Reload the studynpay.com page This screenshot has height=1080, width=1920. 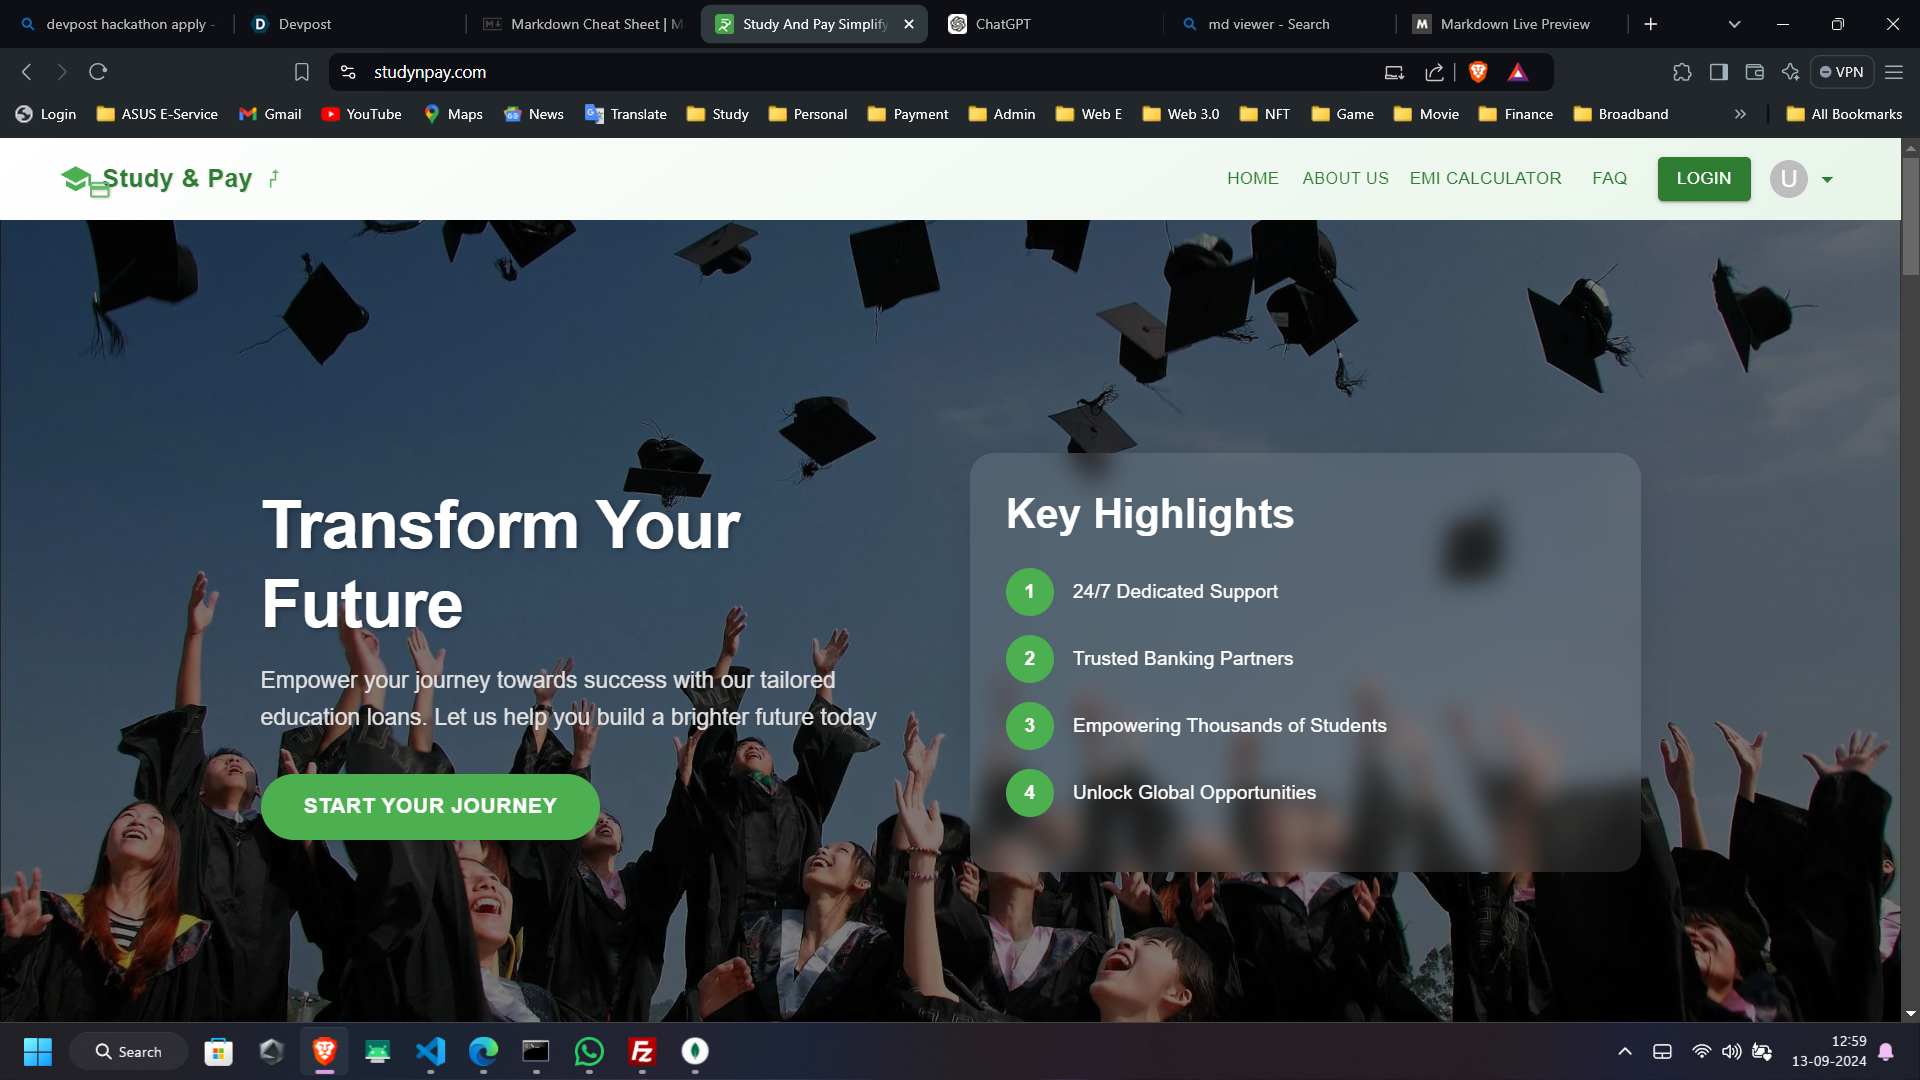click(98, 72)
